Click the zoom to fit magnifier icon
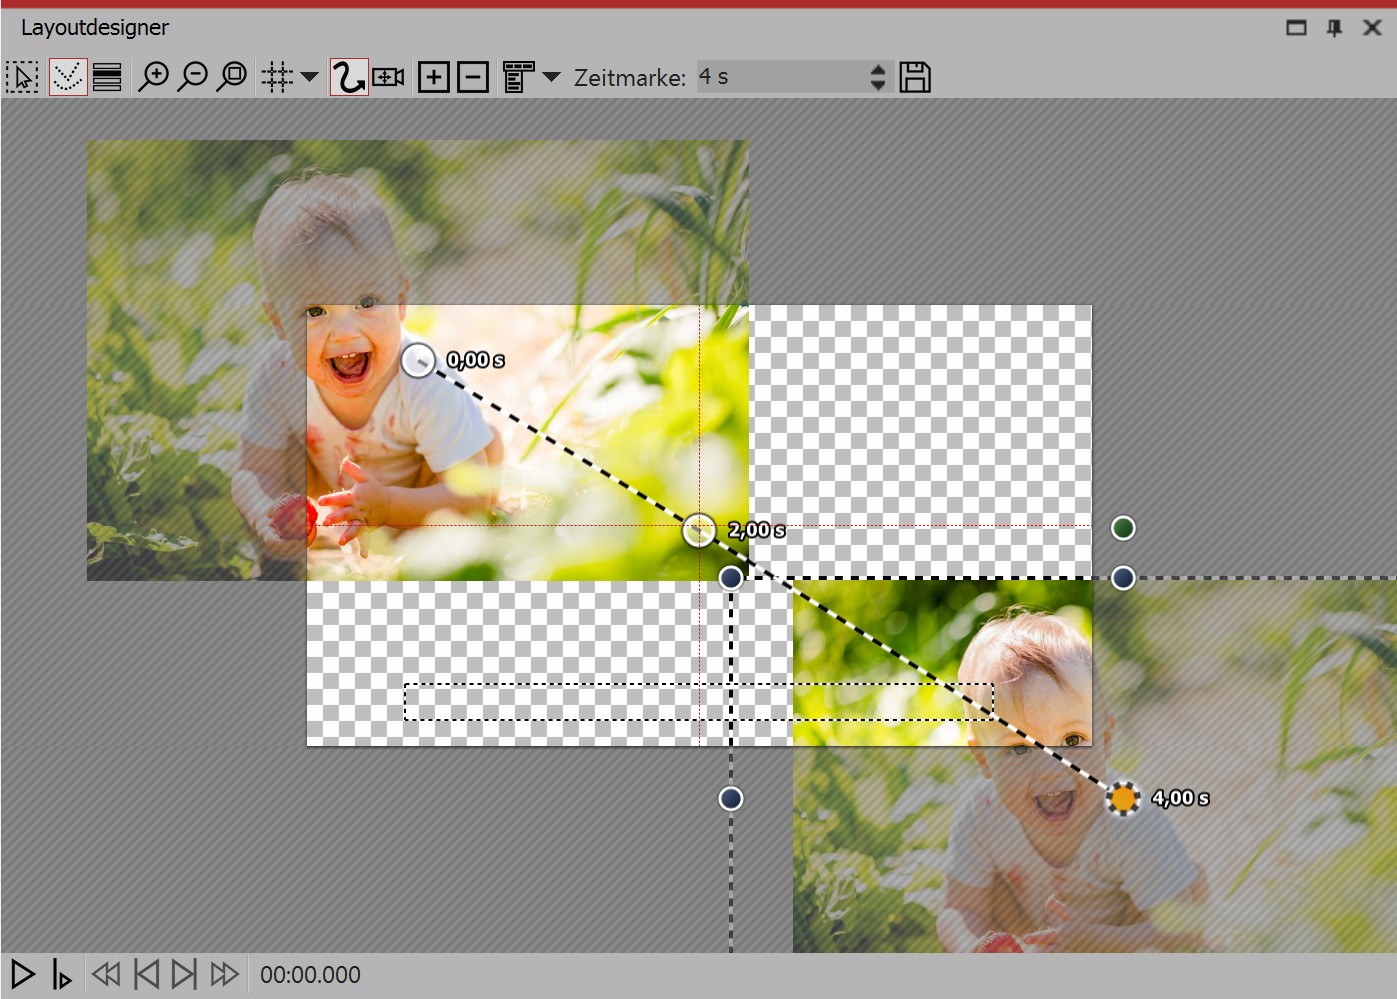The image size is (1397, 999). tap(232, 77)
